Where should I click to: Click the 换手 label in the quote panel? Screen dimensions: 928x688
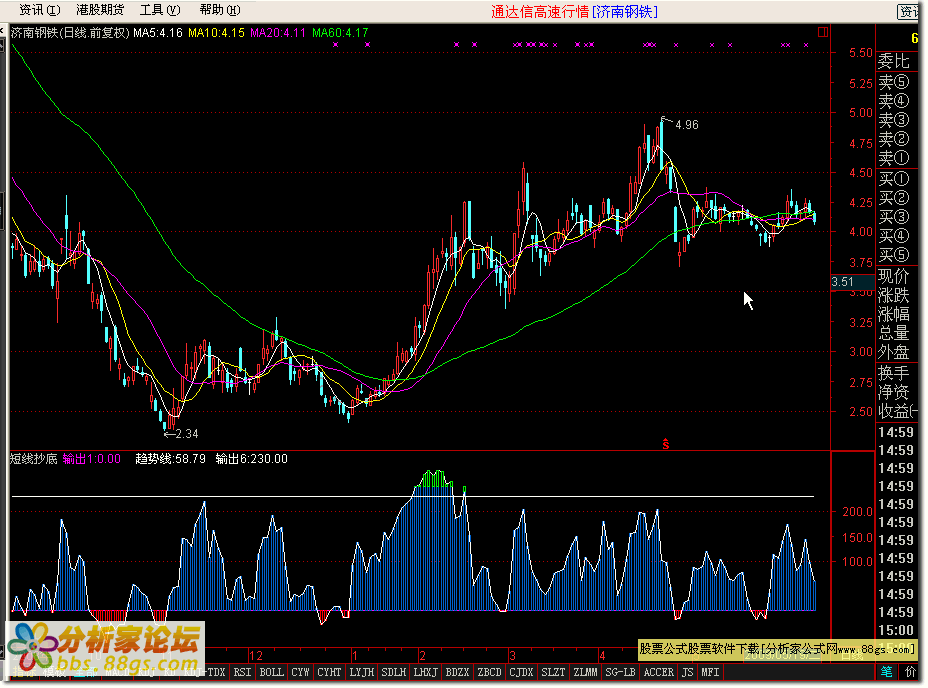tap(894, 373)
